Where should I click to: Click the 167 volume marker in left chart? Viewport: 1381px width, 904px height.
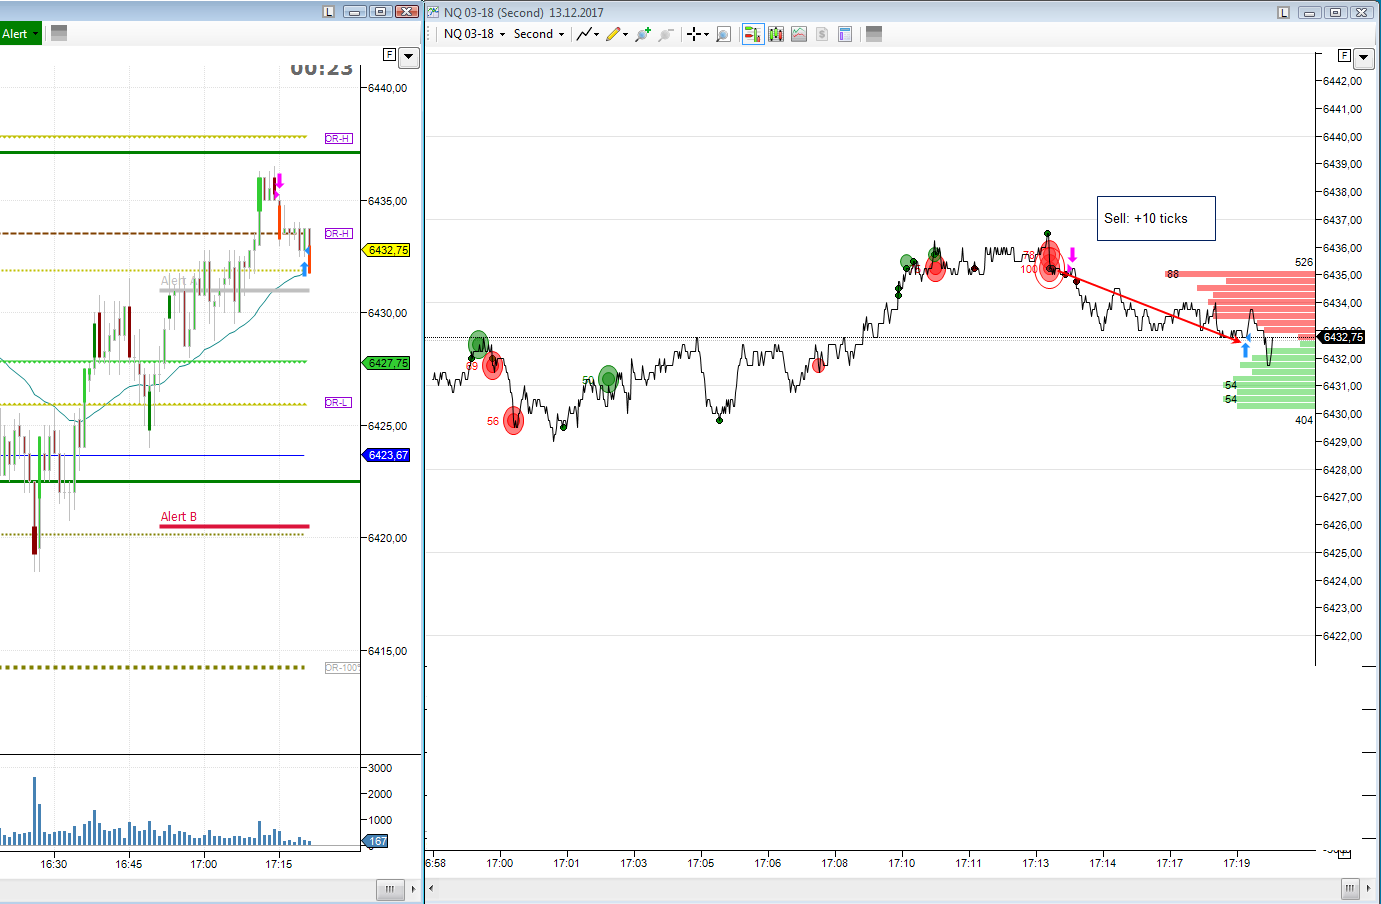point(376,841)
